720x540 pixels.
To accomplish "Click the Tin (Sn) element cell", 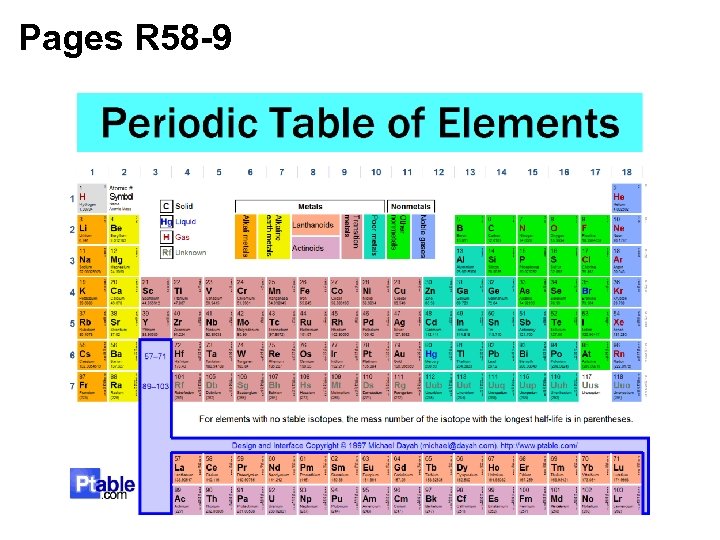I will 501,324.
